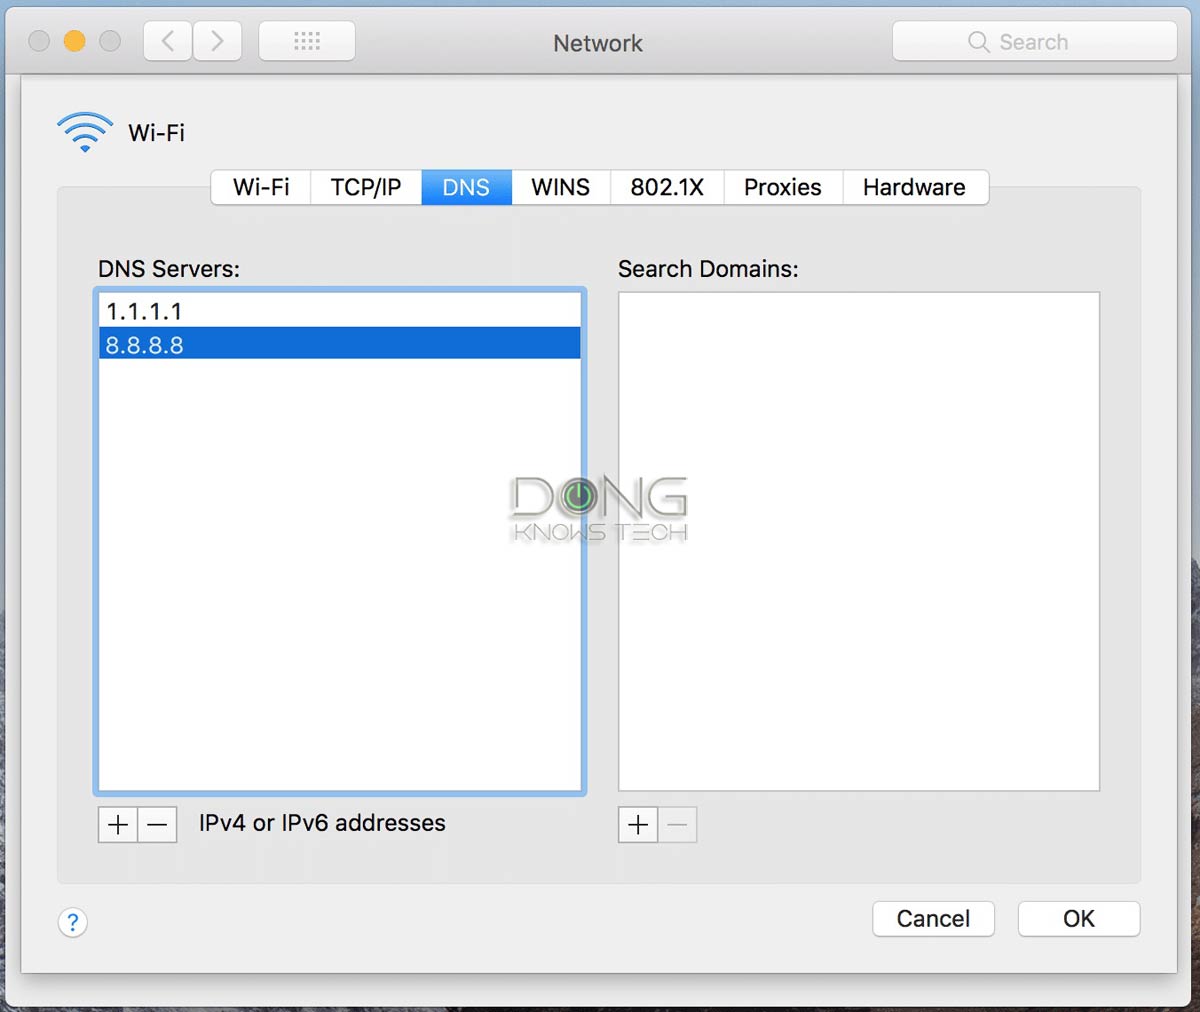Add a new DNS server with plus button
This screenshot has width=1200, height=1012.
point(116,824)
